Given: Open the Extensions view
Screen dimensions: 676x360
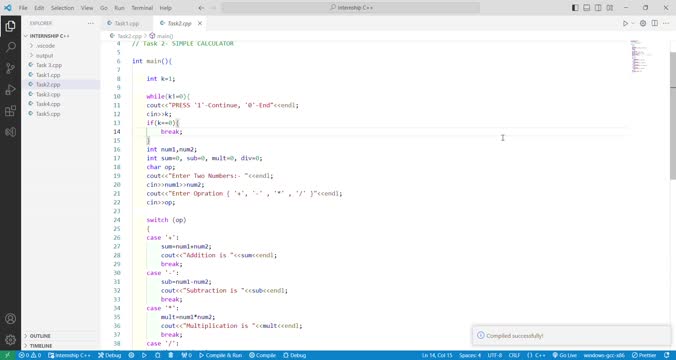Looking at the screenshot, I should pyautogui.click(x=10, y=111).
